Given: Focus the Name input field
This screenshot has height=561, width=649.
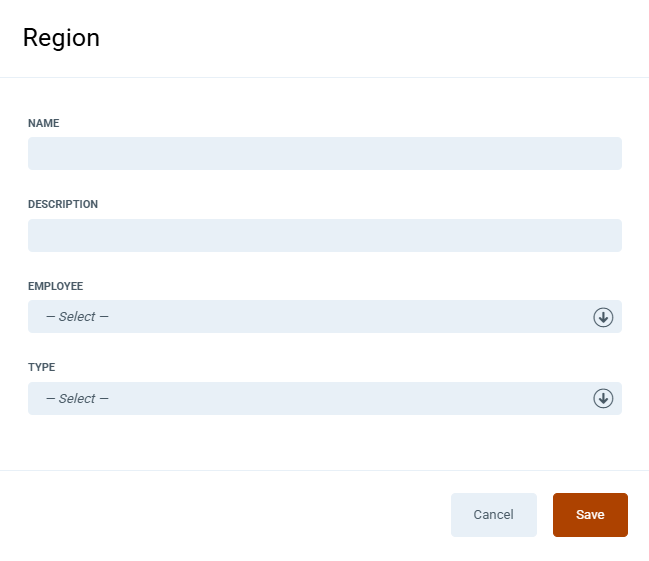Looking at the screenshot, I should [x=324, y=154].
